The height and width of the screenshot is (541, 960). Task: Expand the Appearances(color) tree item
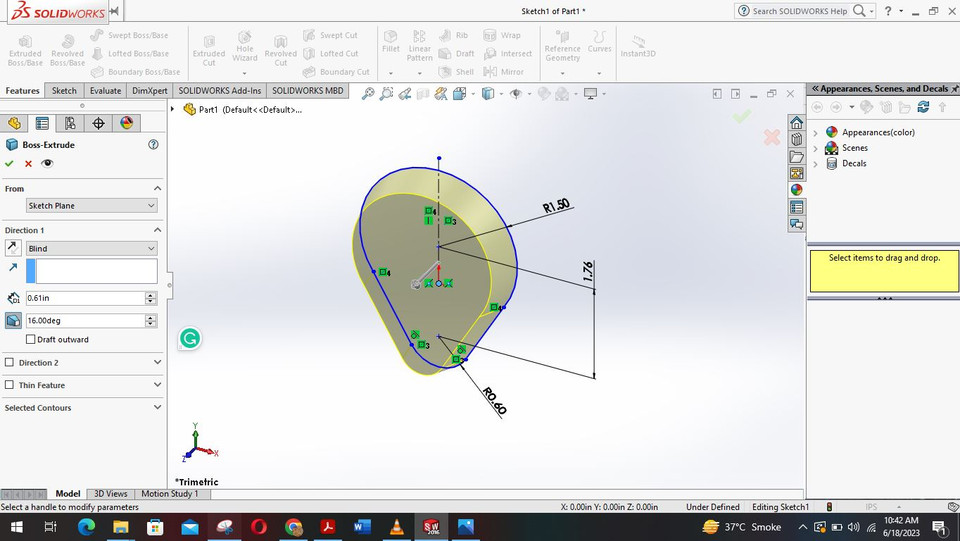click(815, 132)
